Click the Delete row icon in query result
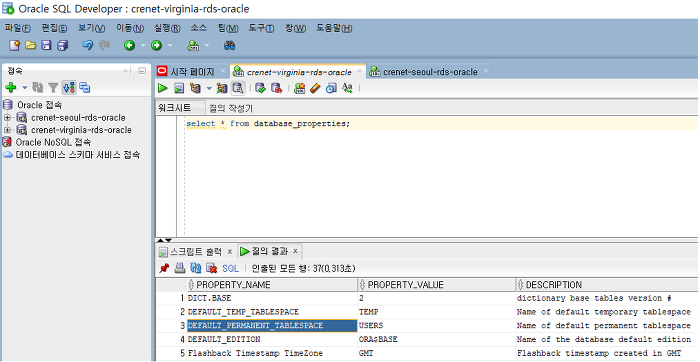 click(x=211, y=268)
